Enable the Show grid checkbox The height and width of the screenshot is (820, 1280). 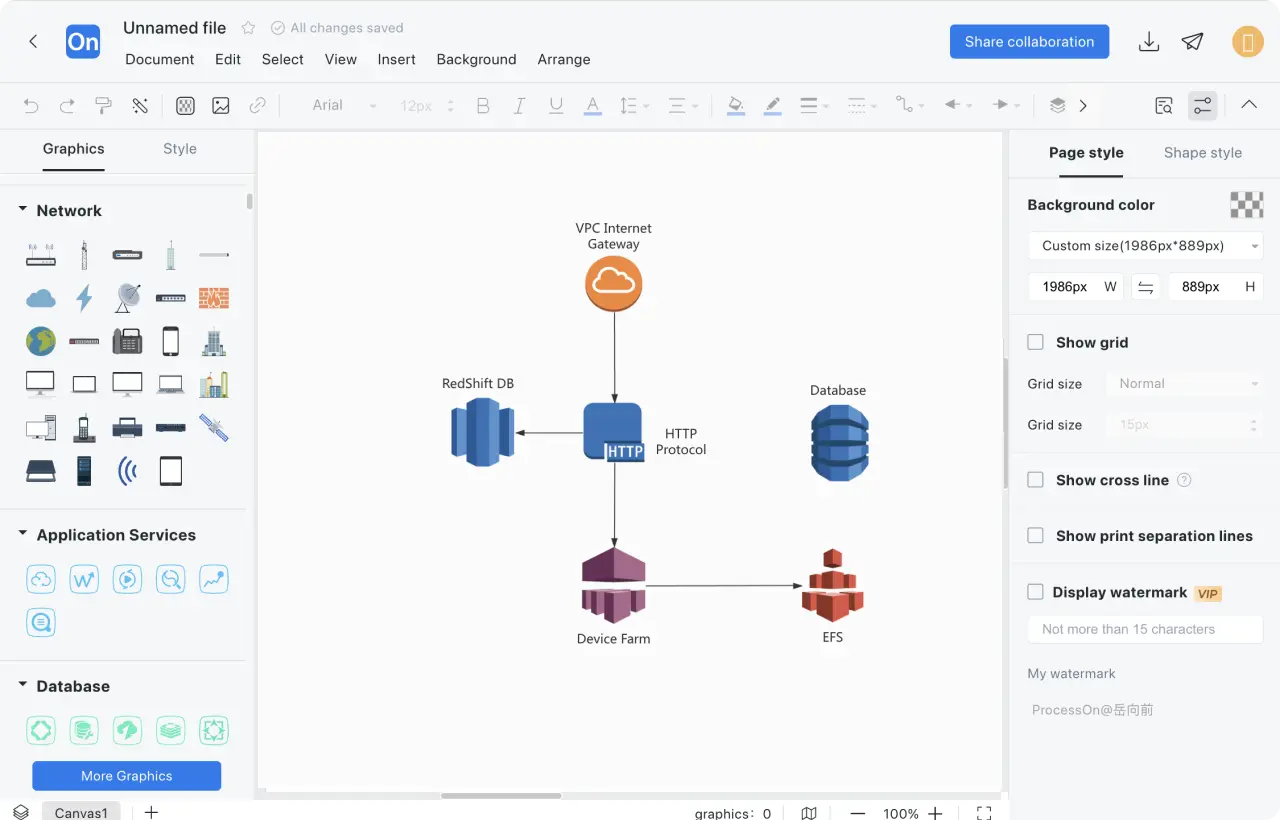click(1036, 342)
